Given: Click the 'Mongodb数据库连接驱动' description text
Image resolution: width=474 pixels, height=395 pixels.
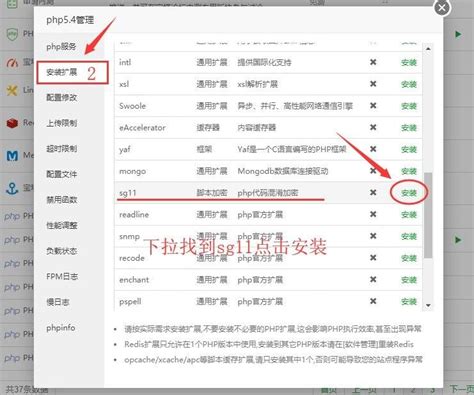Looking at the screenshot, I should [283, 171].
